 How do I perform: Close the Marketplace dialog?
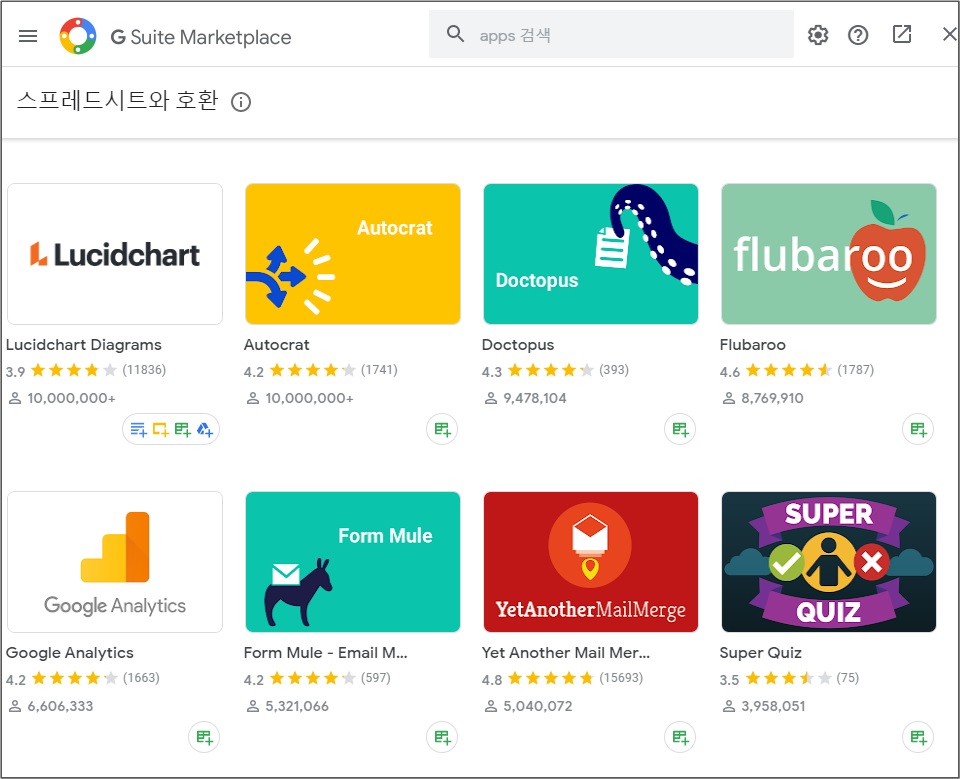[x=949, y=34]
